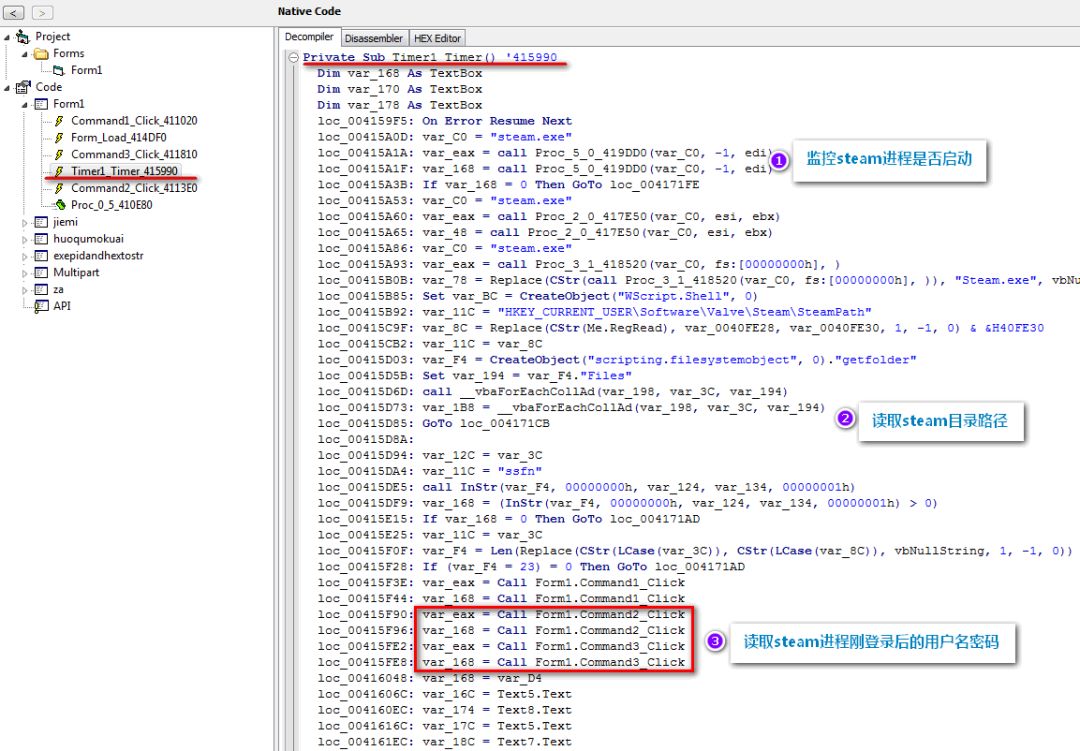Click the huoqumokuai module icon
The image size is (1080, 751).
click(41, 238)
